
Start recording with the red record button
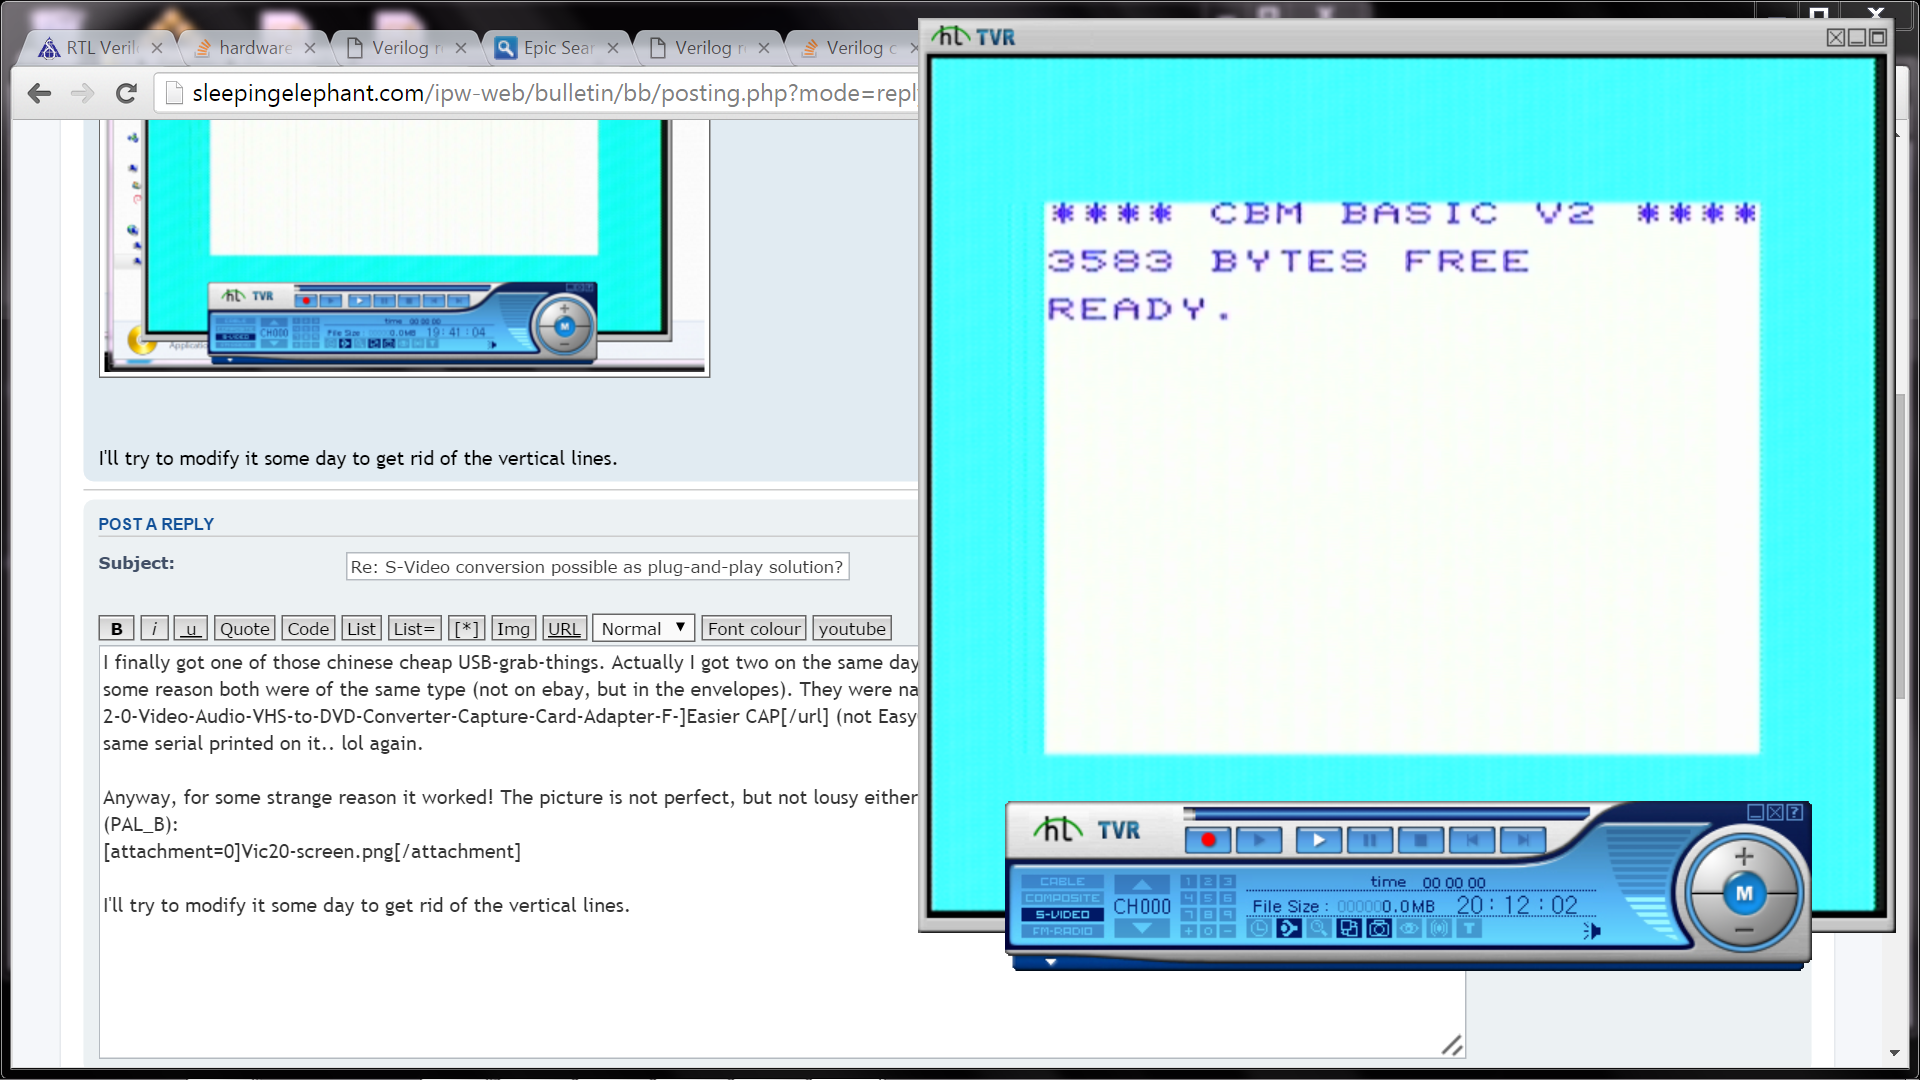coord(1208,840)
